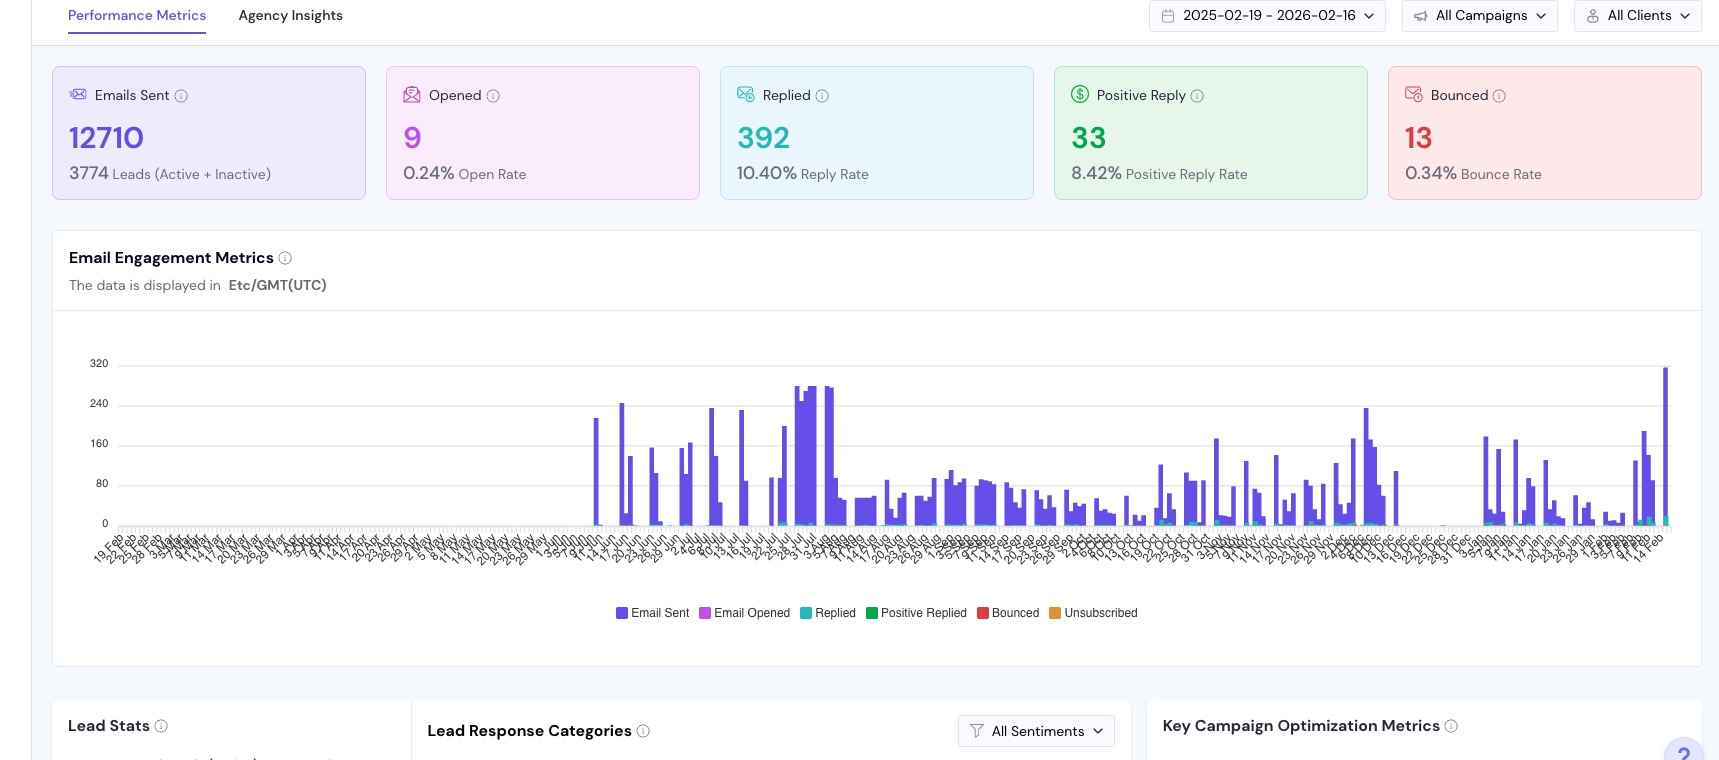Click info icon next to Bounced
Viewport: 1719px width, 760px height.
click(1499, 96)
